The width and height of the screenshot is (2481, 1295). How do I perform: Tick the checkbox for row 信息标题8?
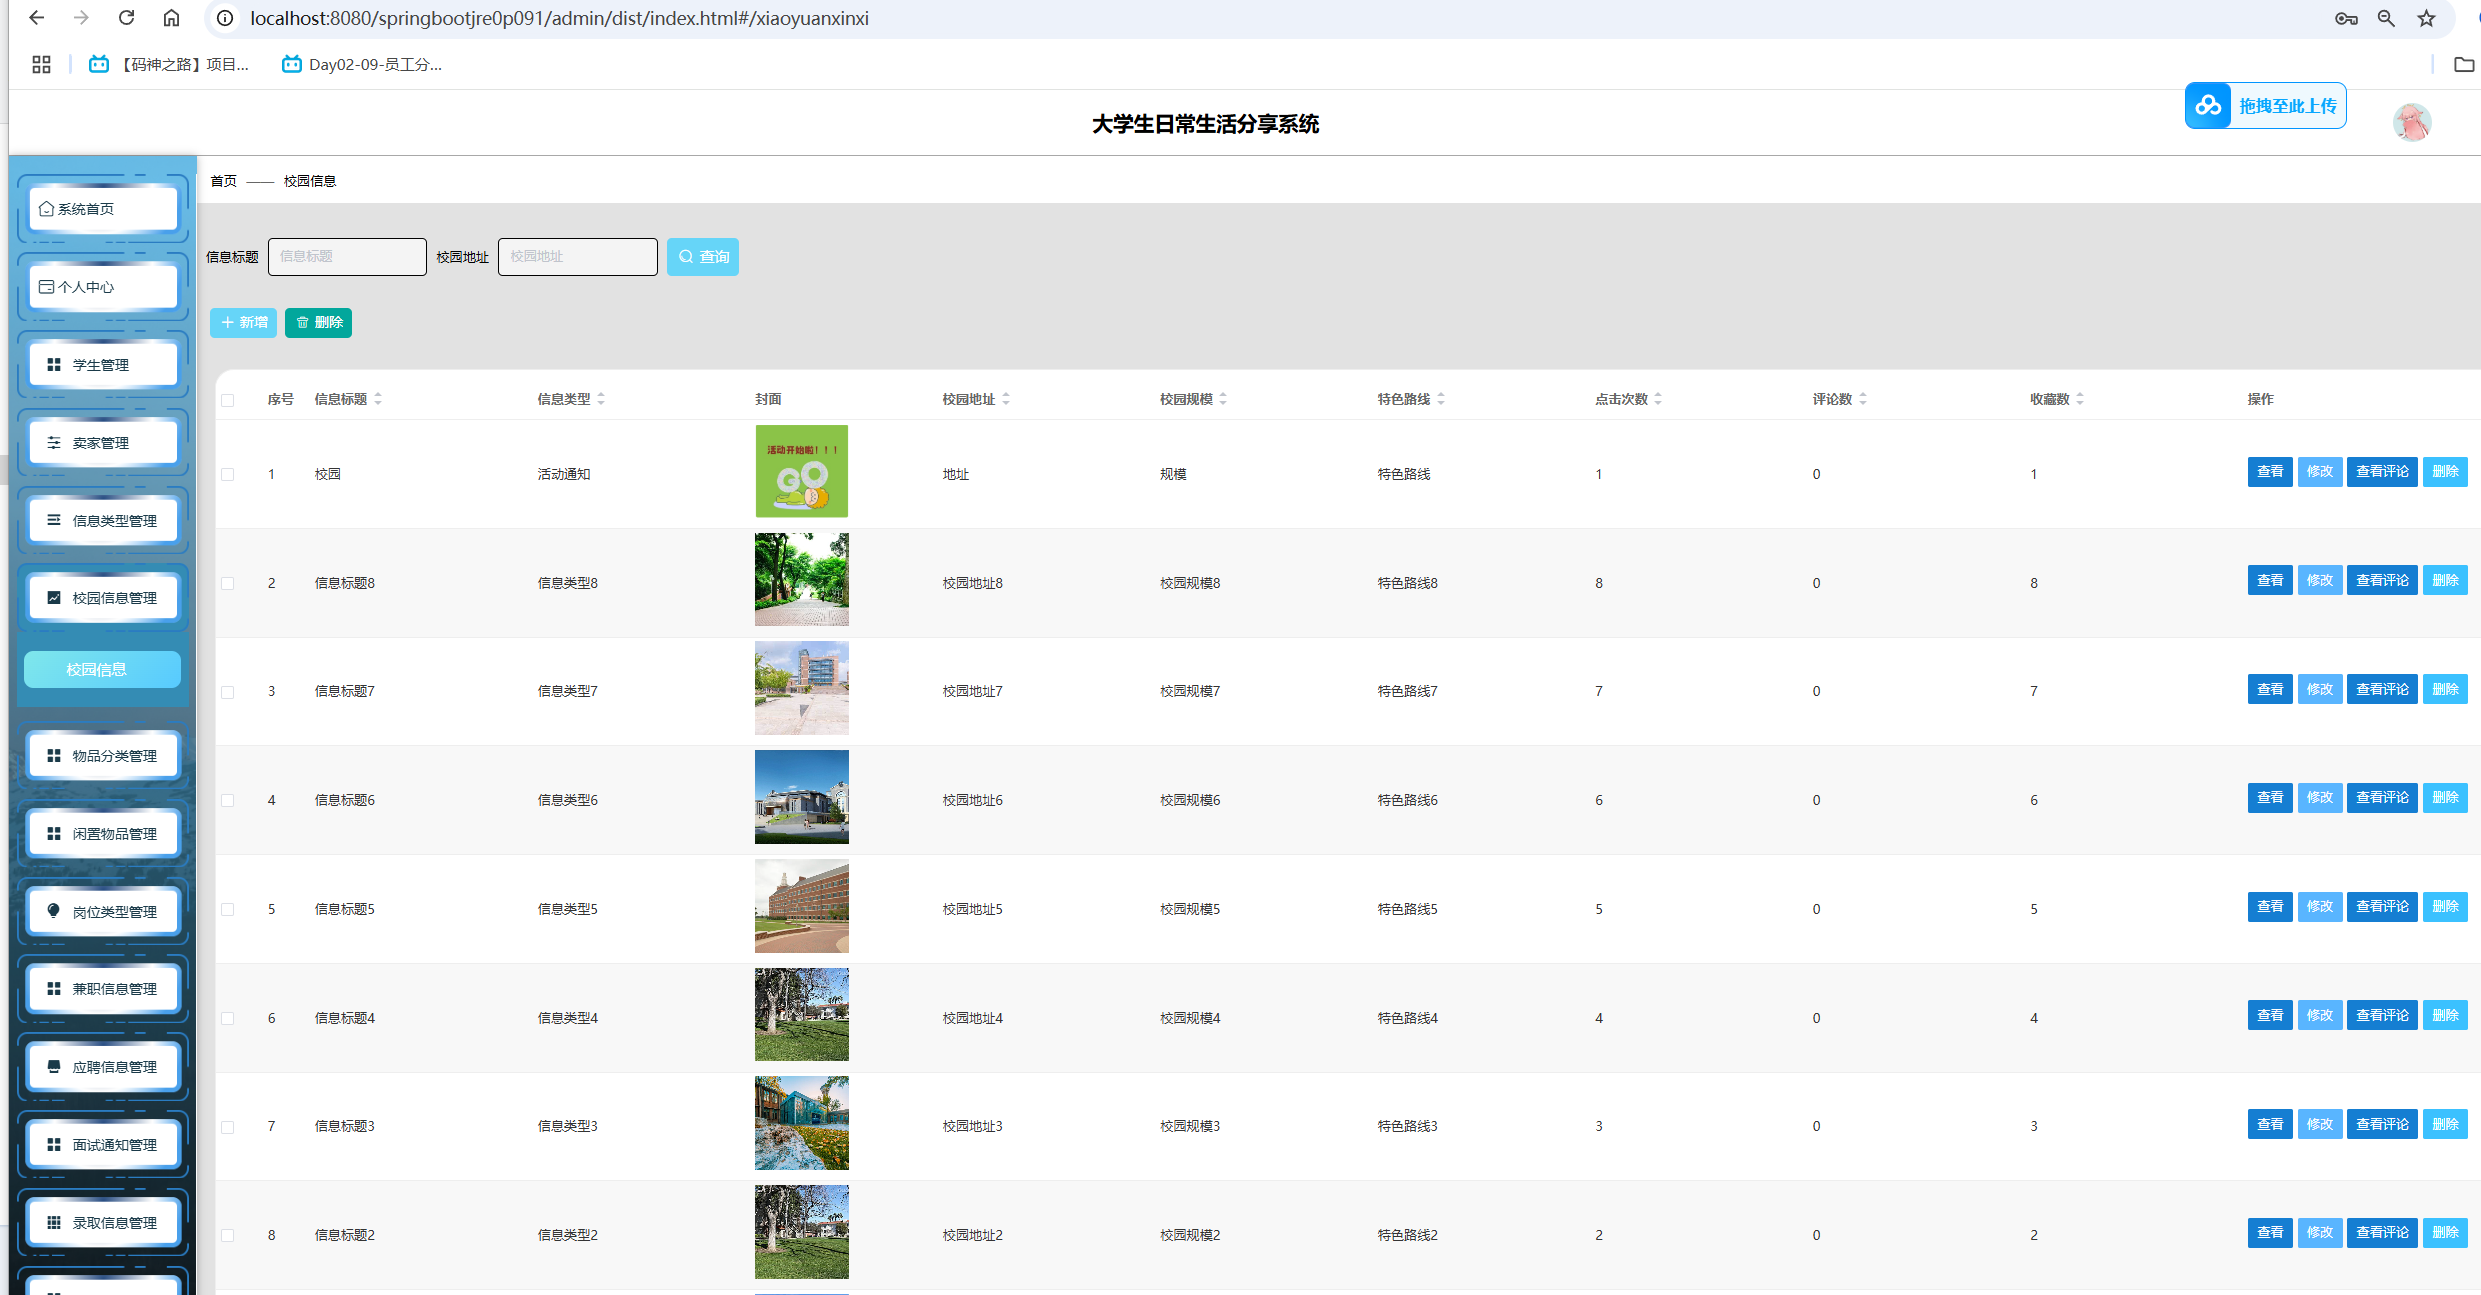(x=228, y=583)
